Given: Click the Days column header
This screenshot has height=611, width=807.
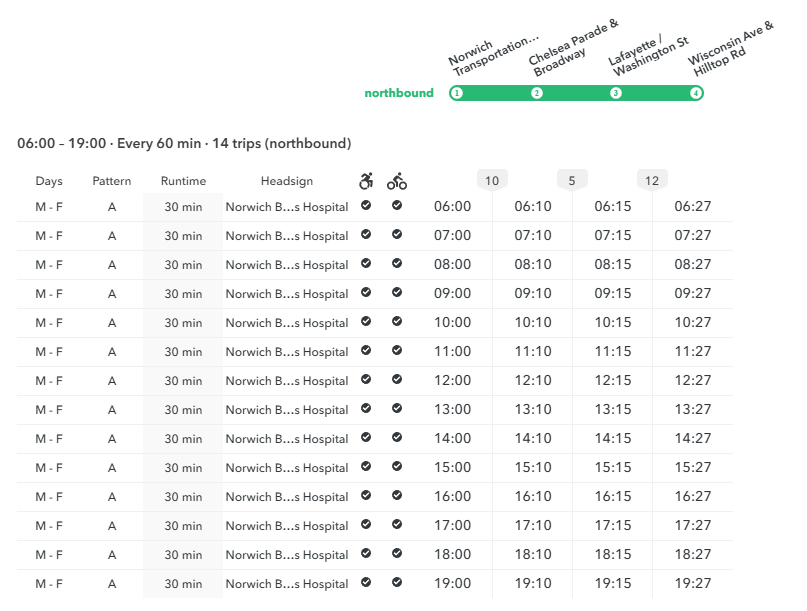Looking at the screenshot, I should tap(49, 181).
